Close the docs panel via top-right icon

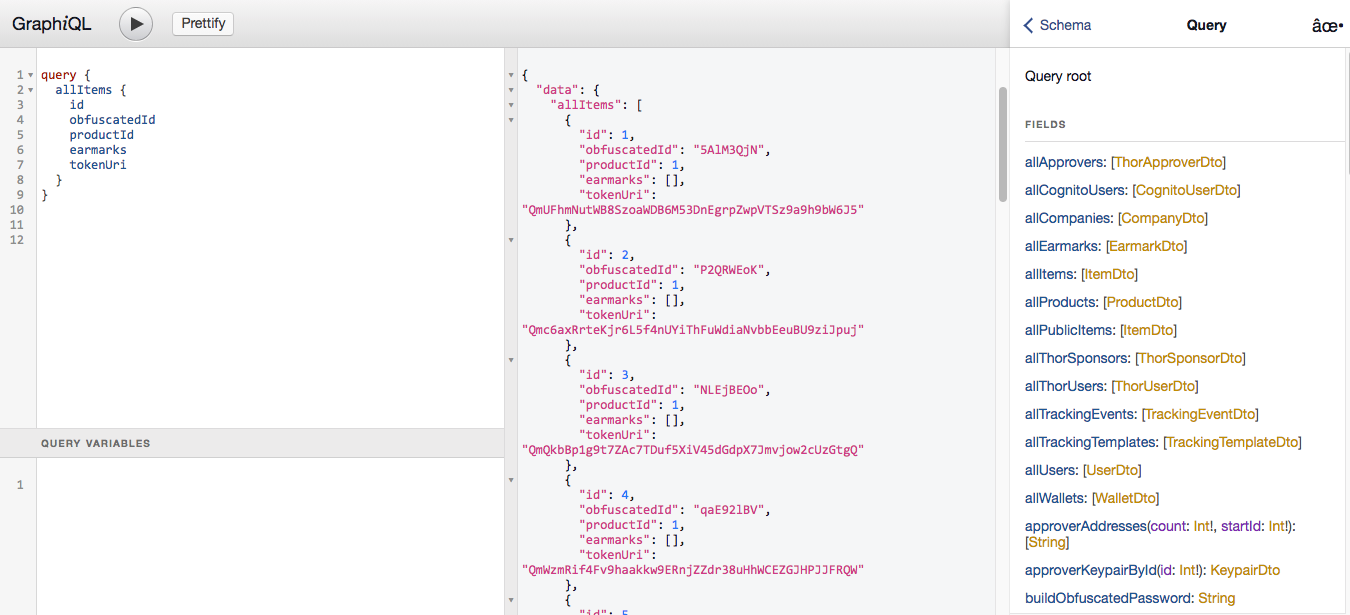[1326, 26]
